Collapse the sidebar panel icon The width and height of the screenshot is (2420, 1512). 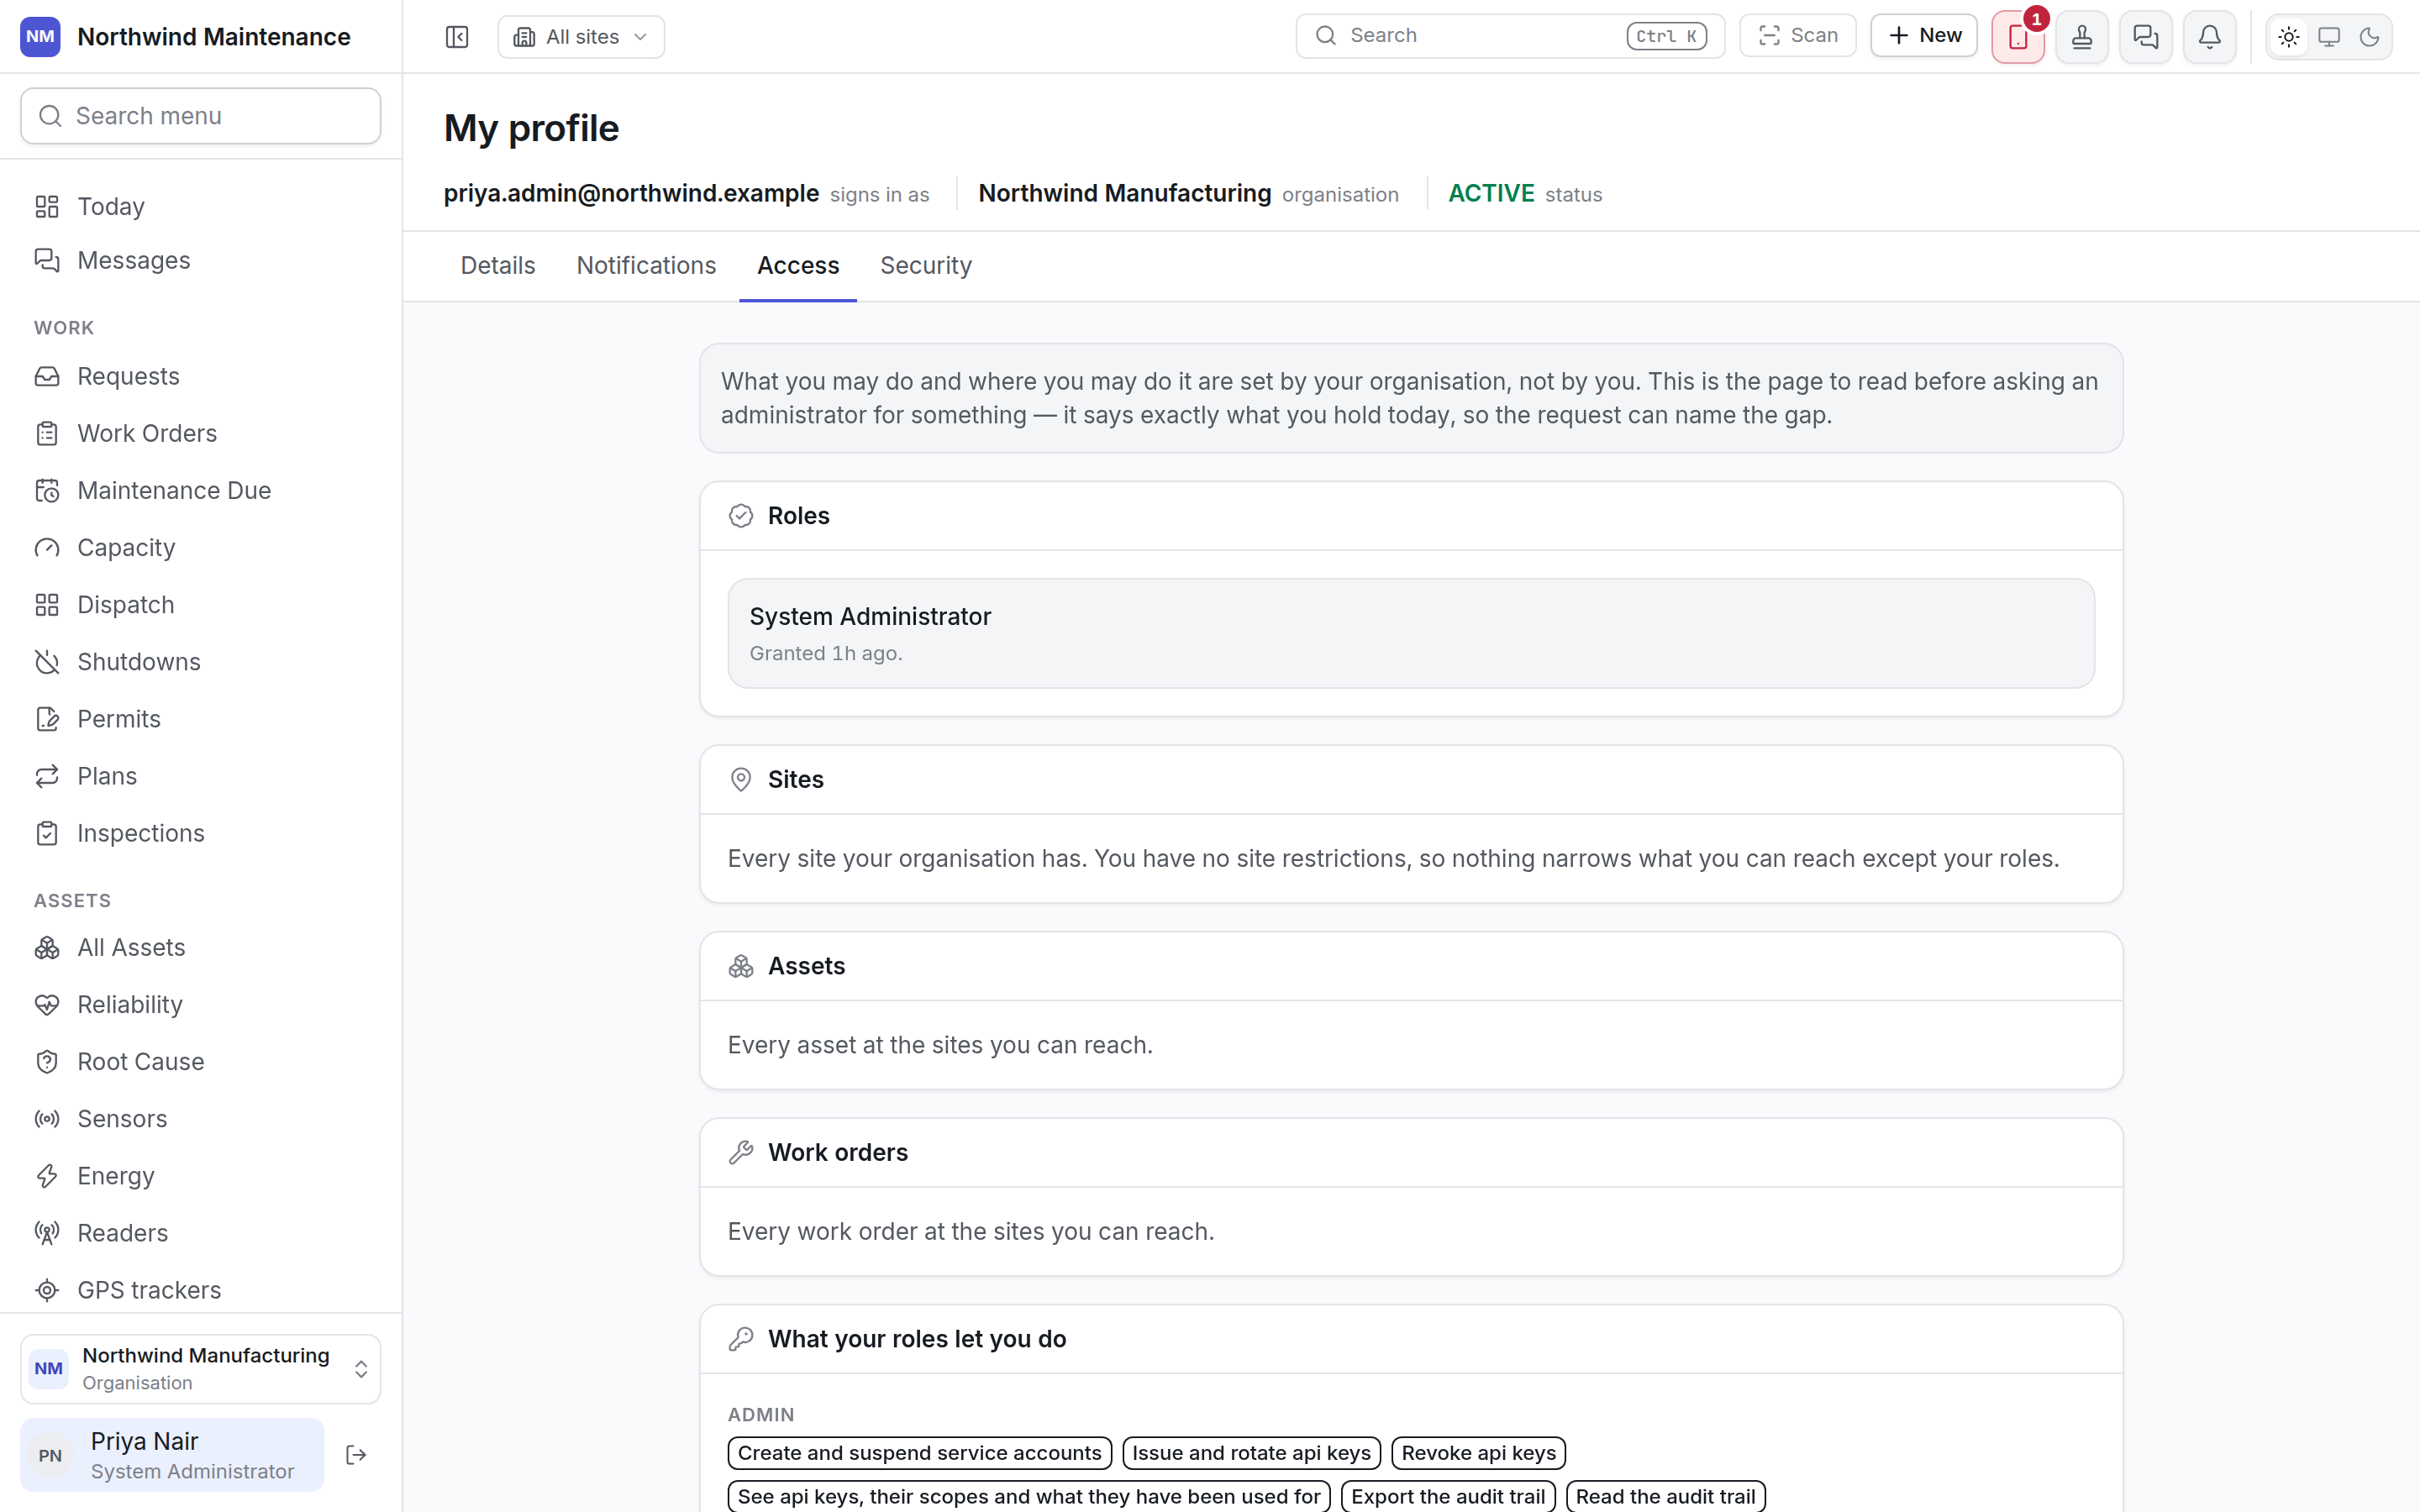coord(457,37)
